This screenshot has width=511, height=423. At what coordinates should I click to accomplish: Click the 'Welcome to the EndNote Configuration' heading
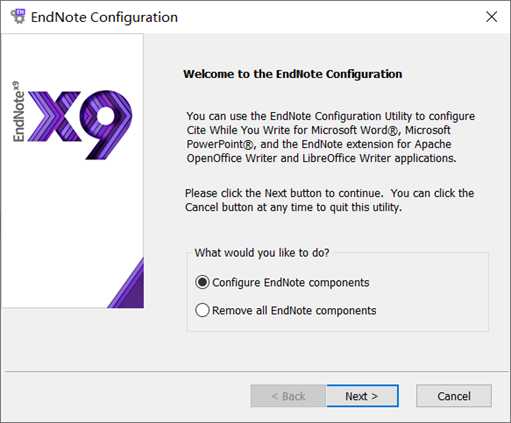293,74
